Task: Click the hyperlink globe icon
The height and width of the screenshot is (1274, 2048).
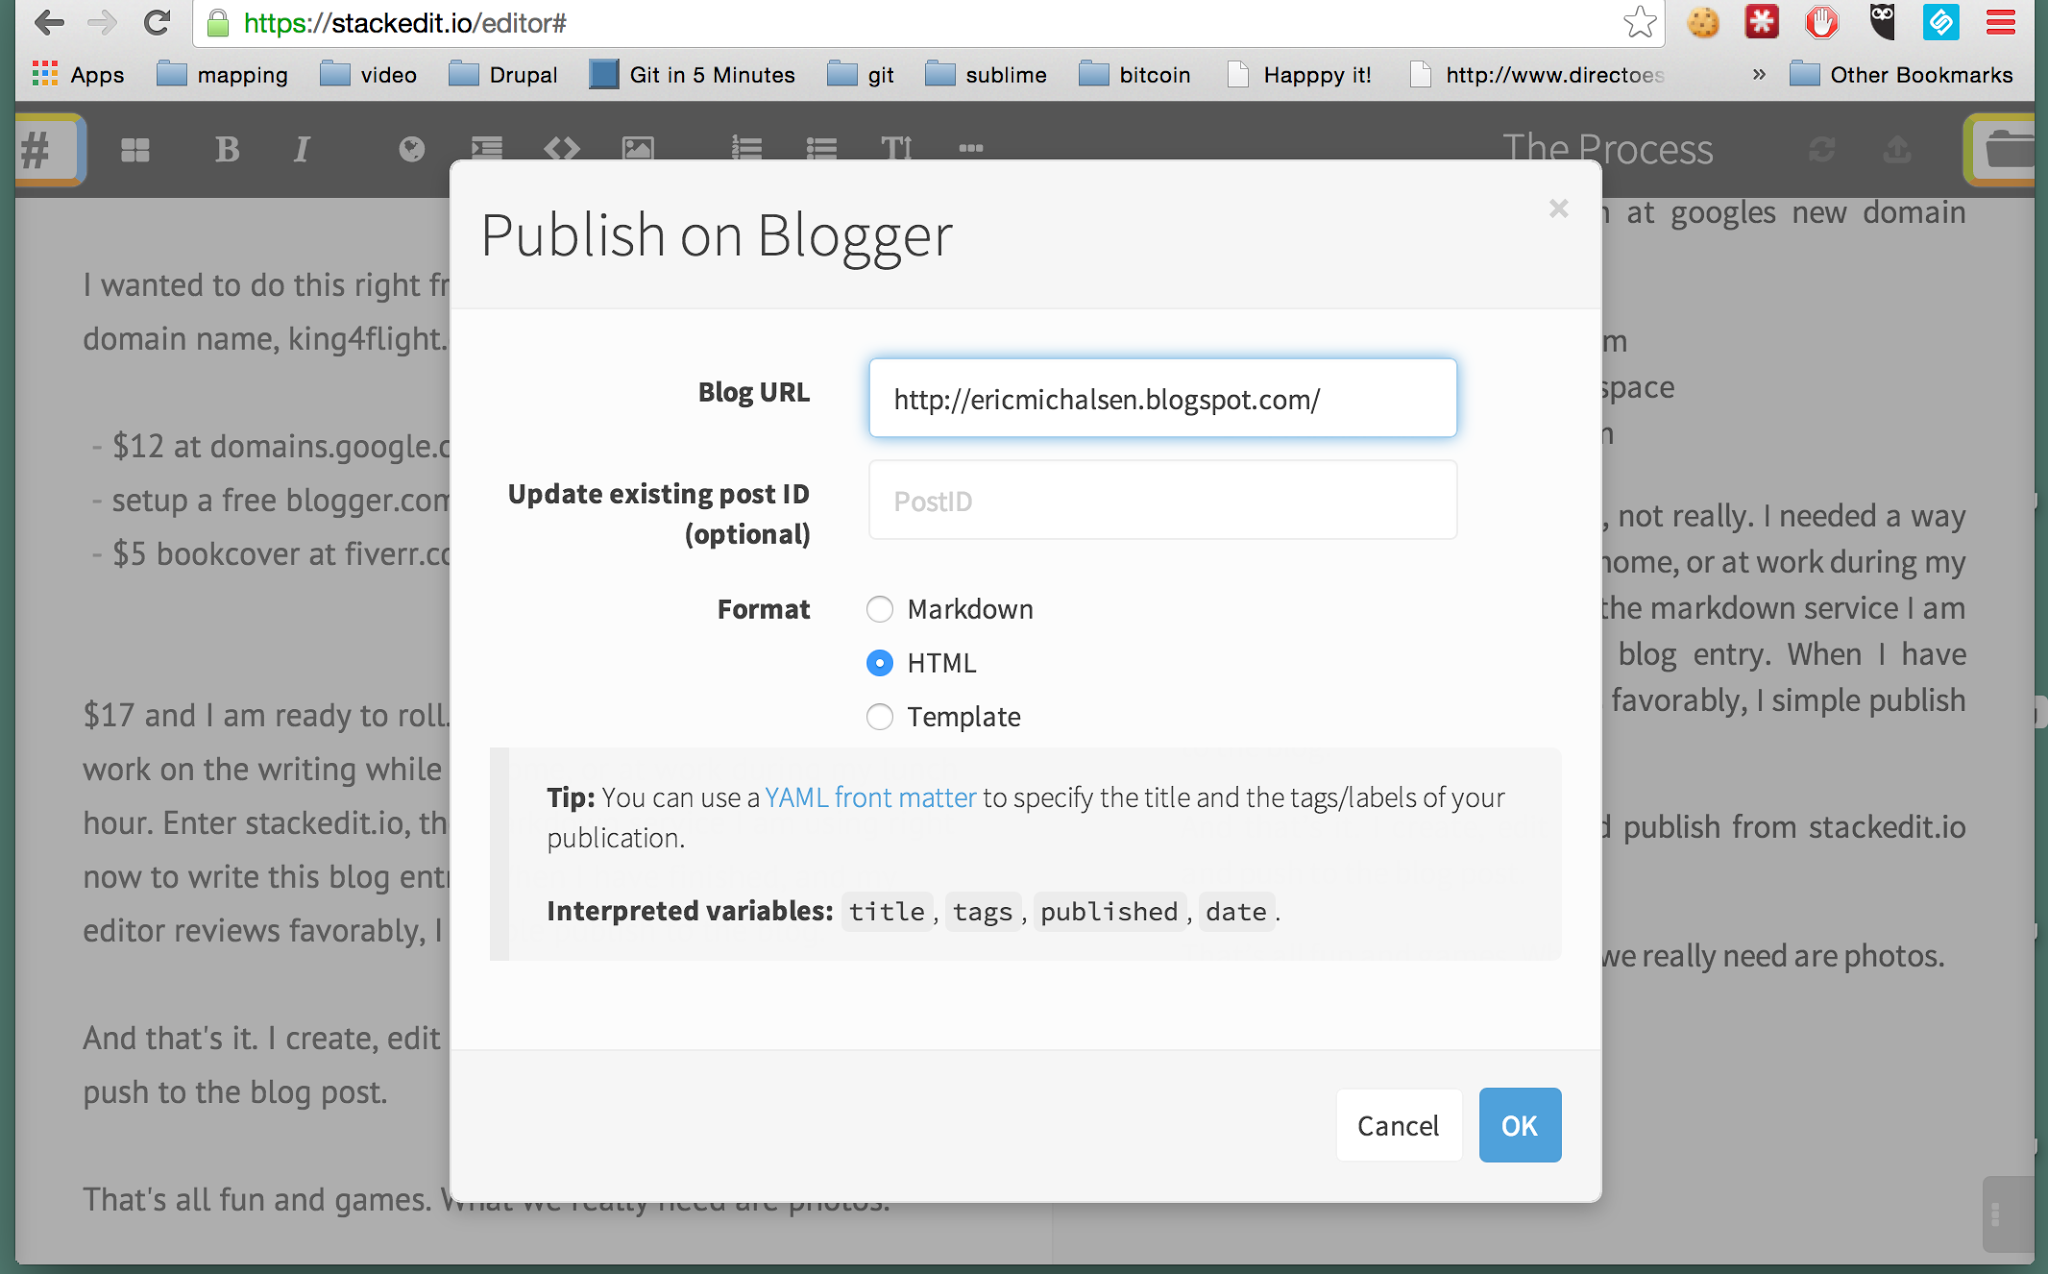Action: point(411,150)
